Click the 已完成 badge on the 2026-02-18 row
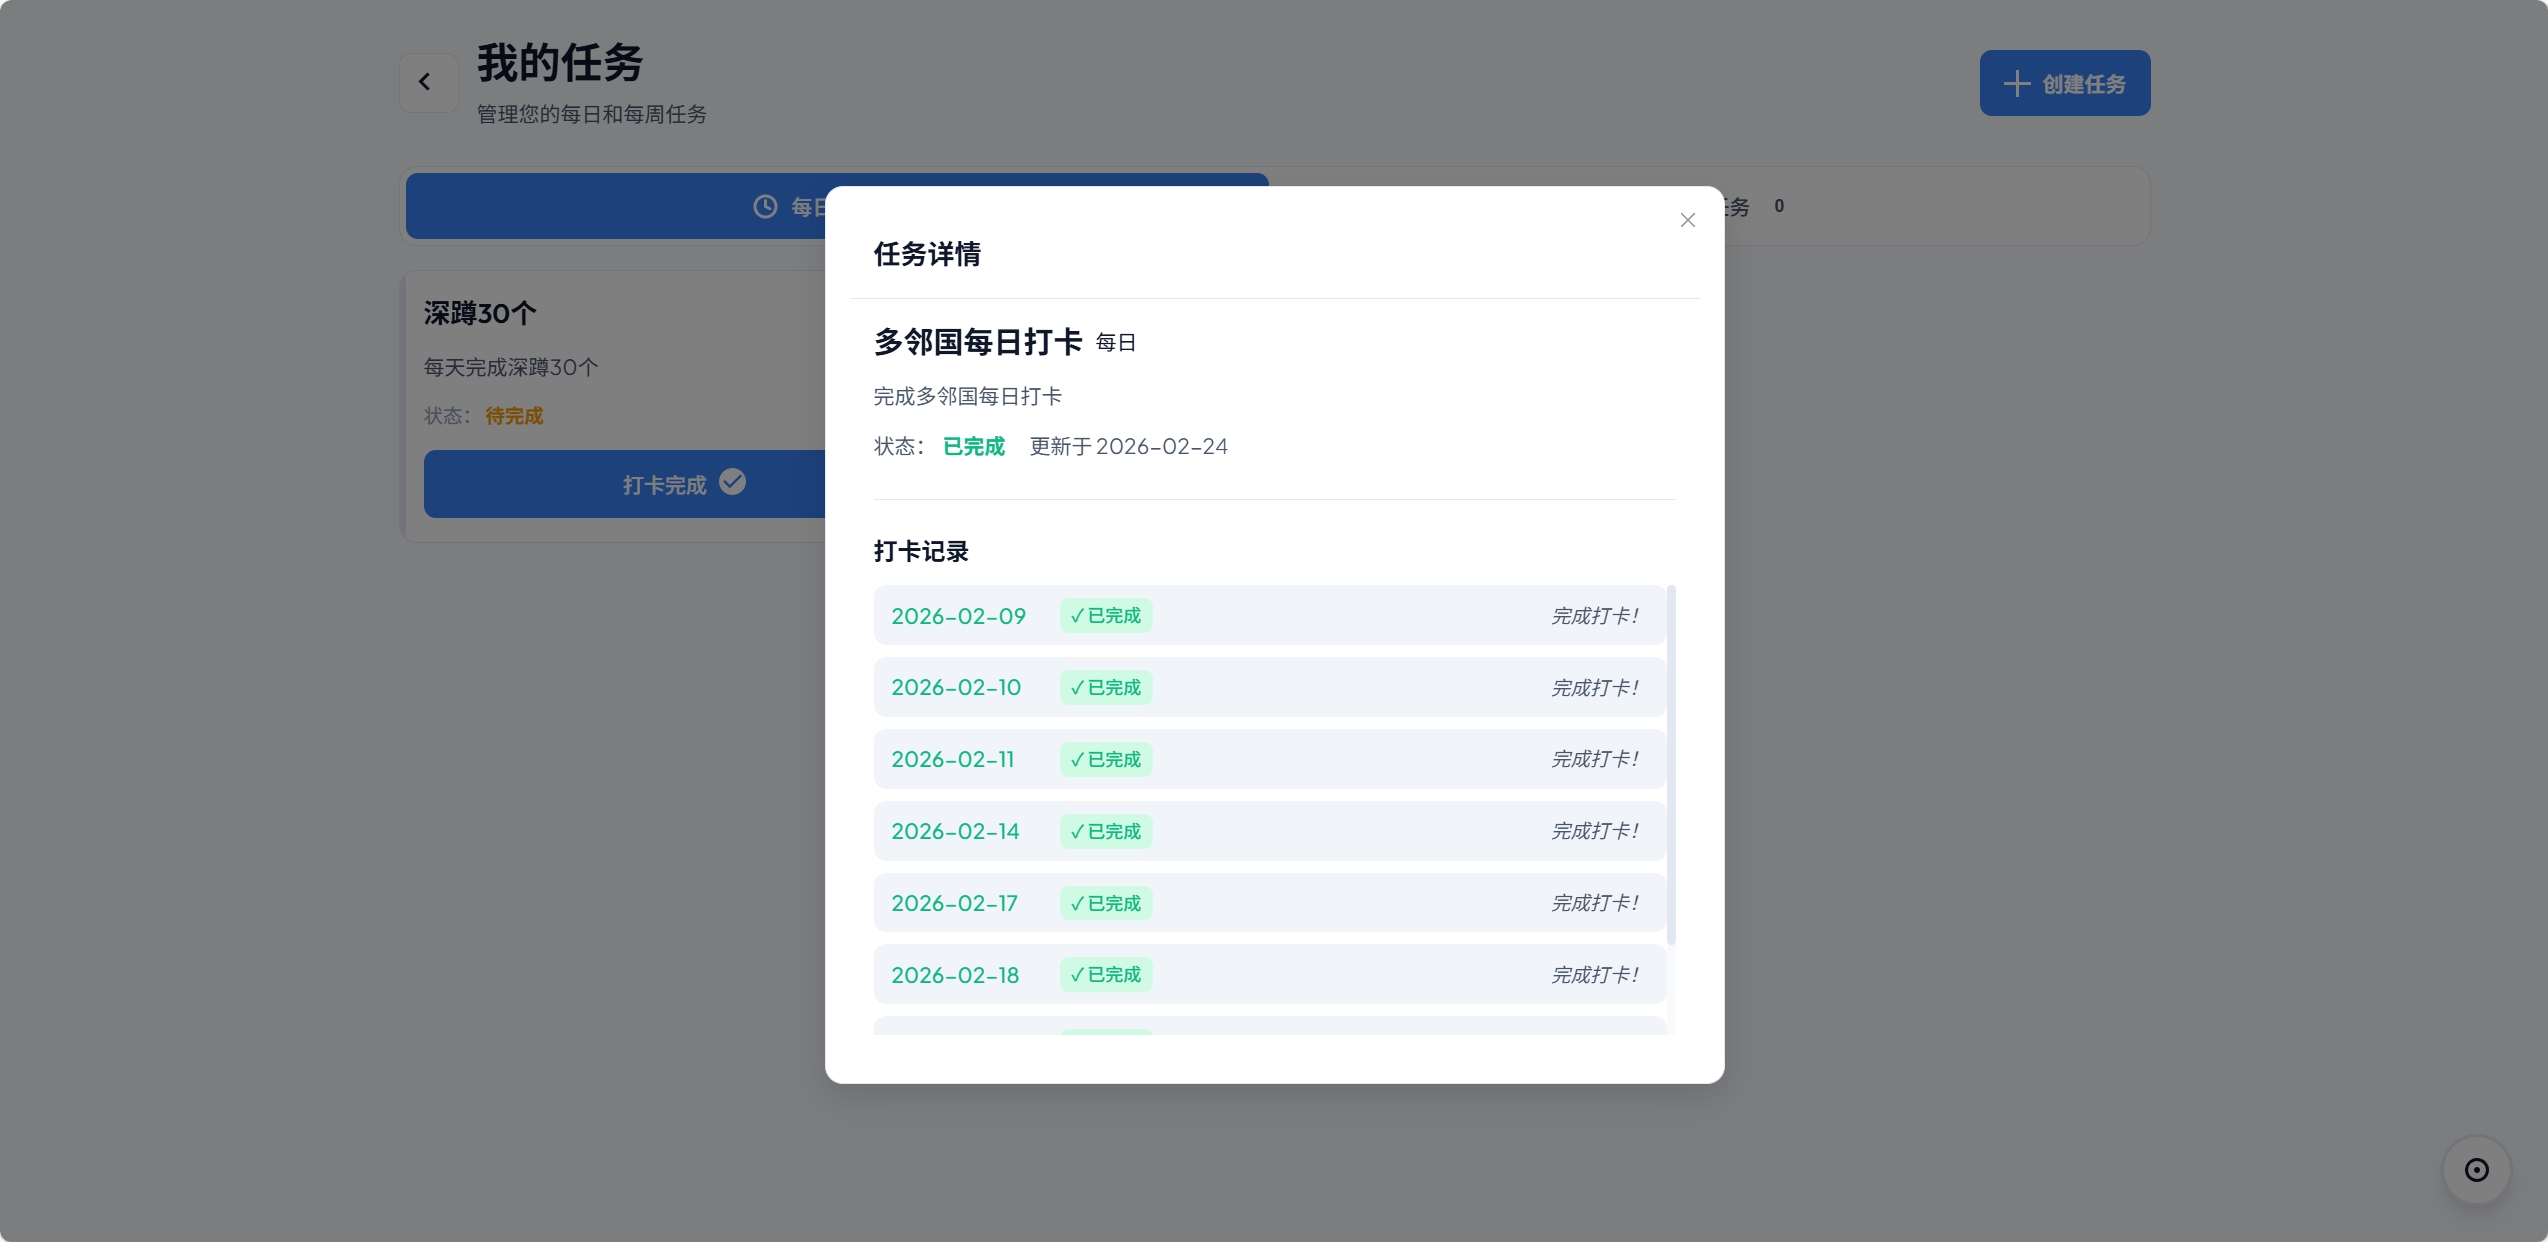Screen dimensions: 2548x1242 (x=1105, y=974)
